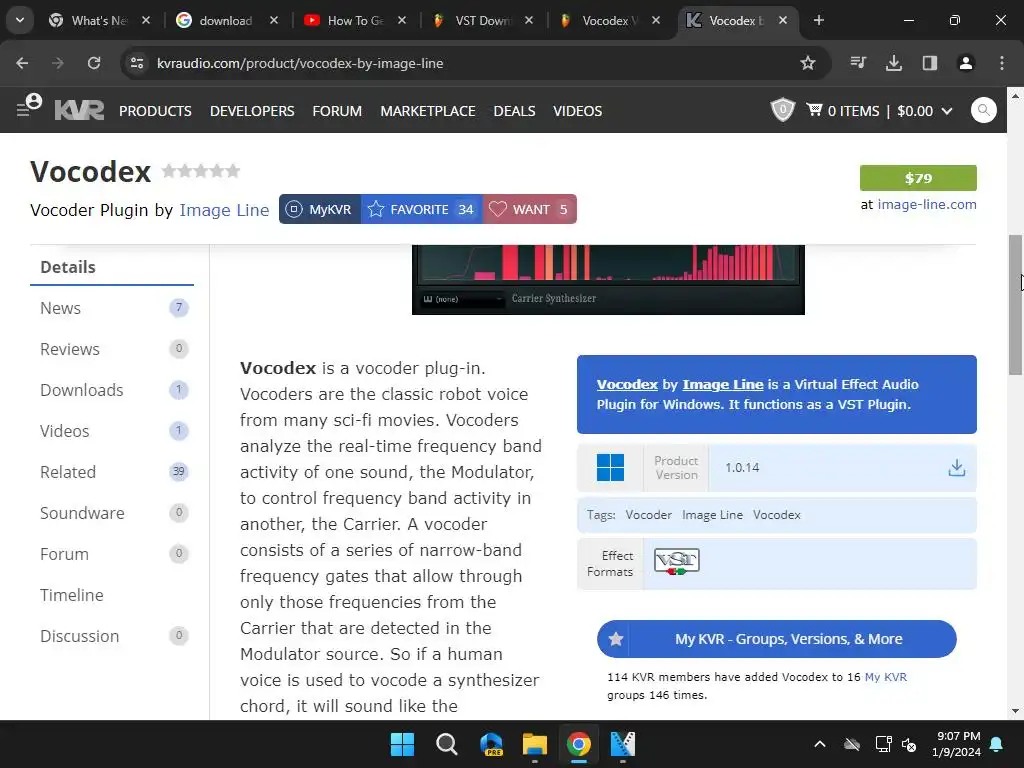Click the green $79 price button
The height and width of the screenshot is (768, 1024).
click(918, 178)
